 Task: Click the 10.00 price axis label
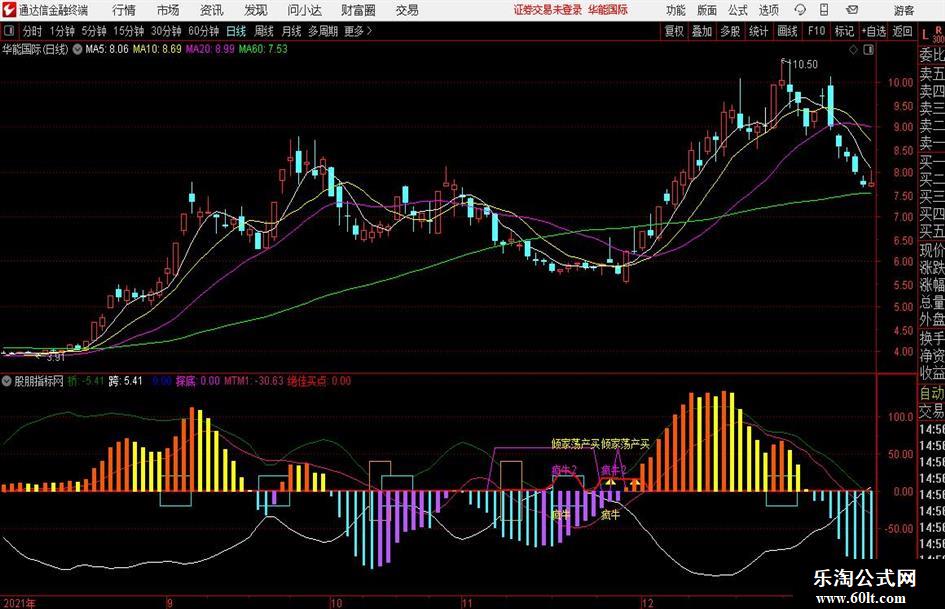coord(900,83)
